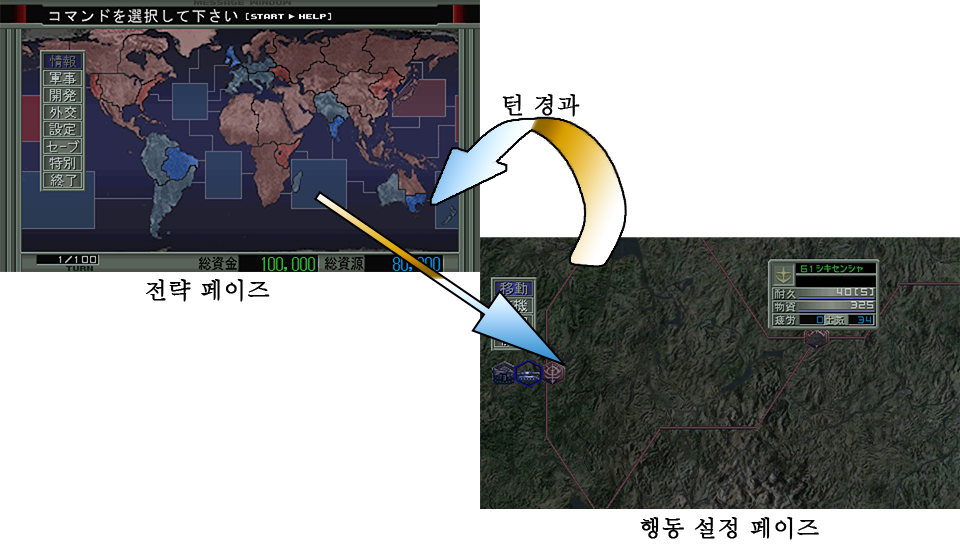Click the Federation emblem in unit panel
960x544 pixels.
tap(783, 274)
